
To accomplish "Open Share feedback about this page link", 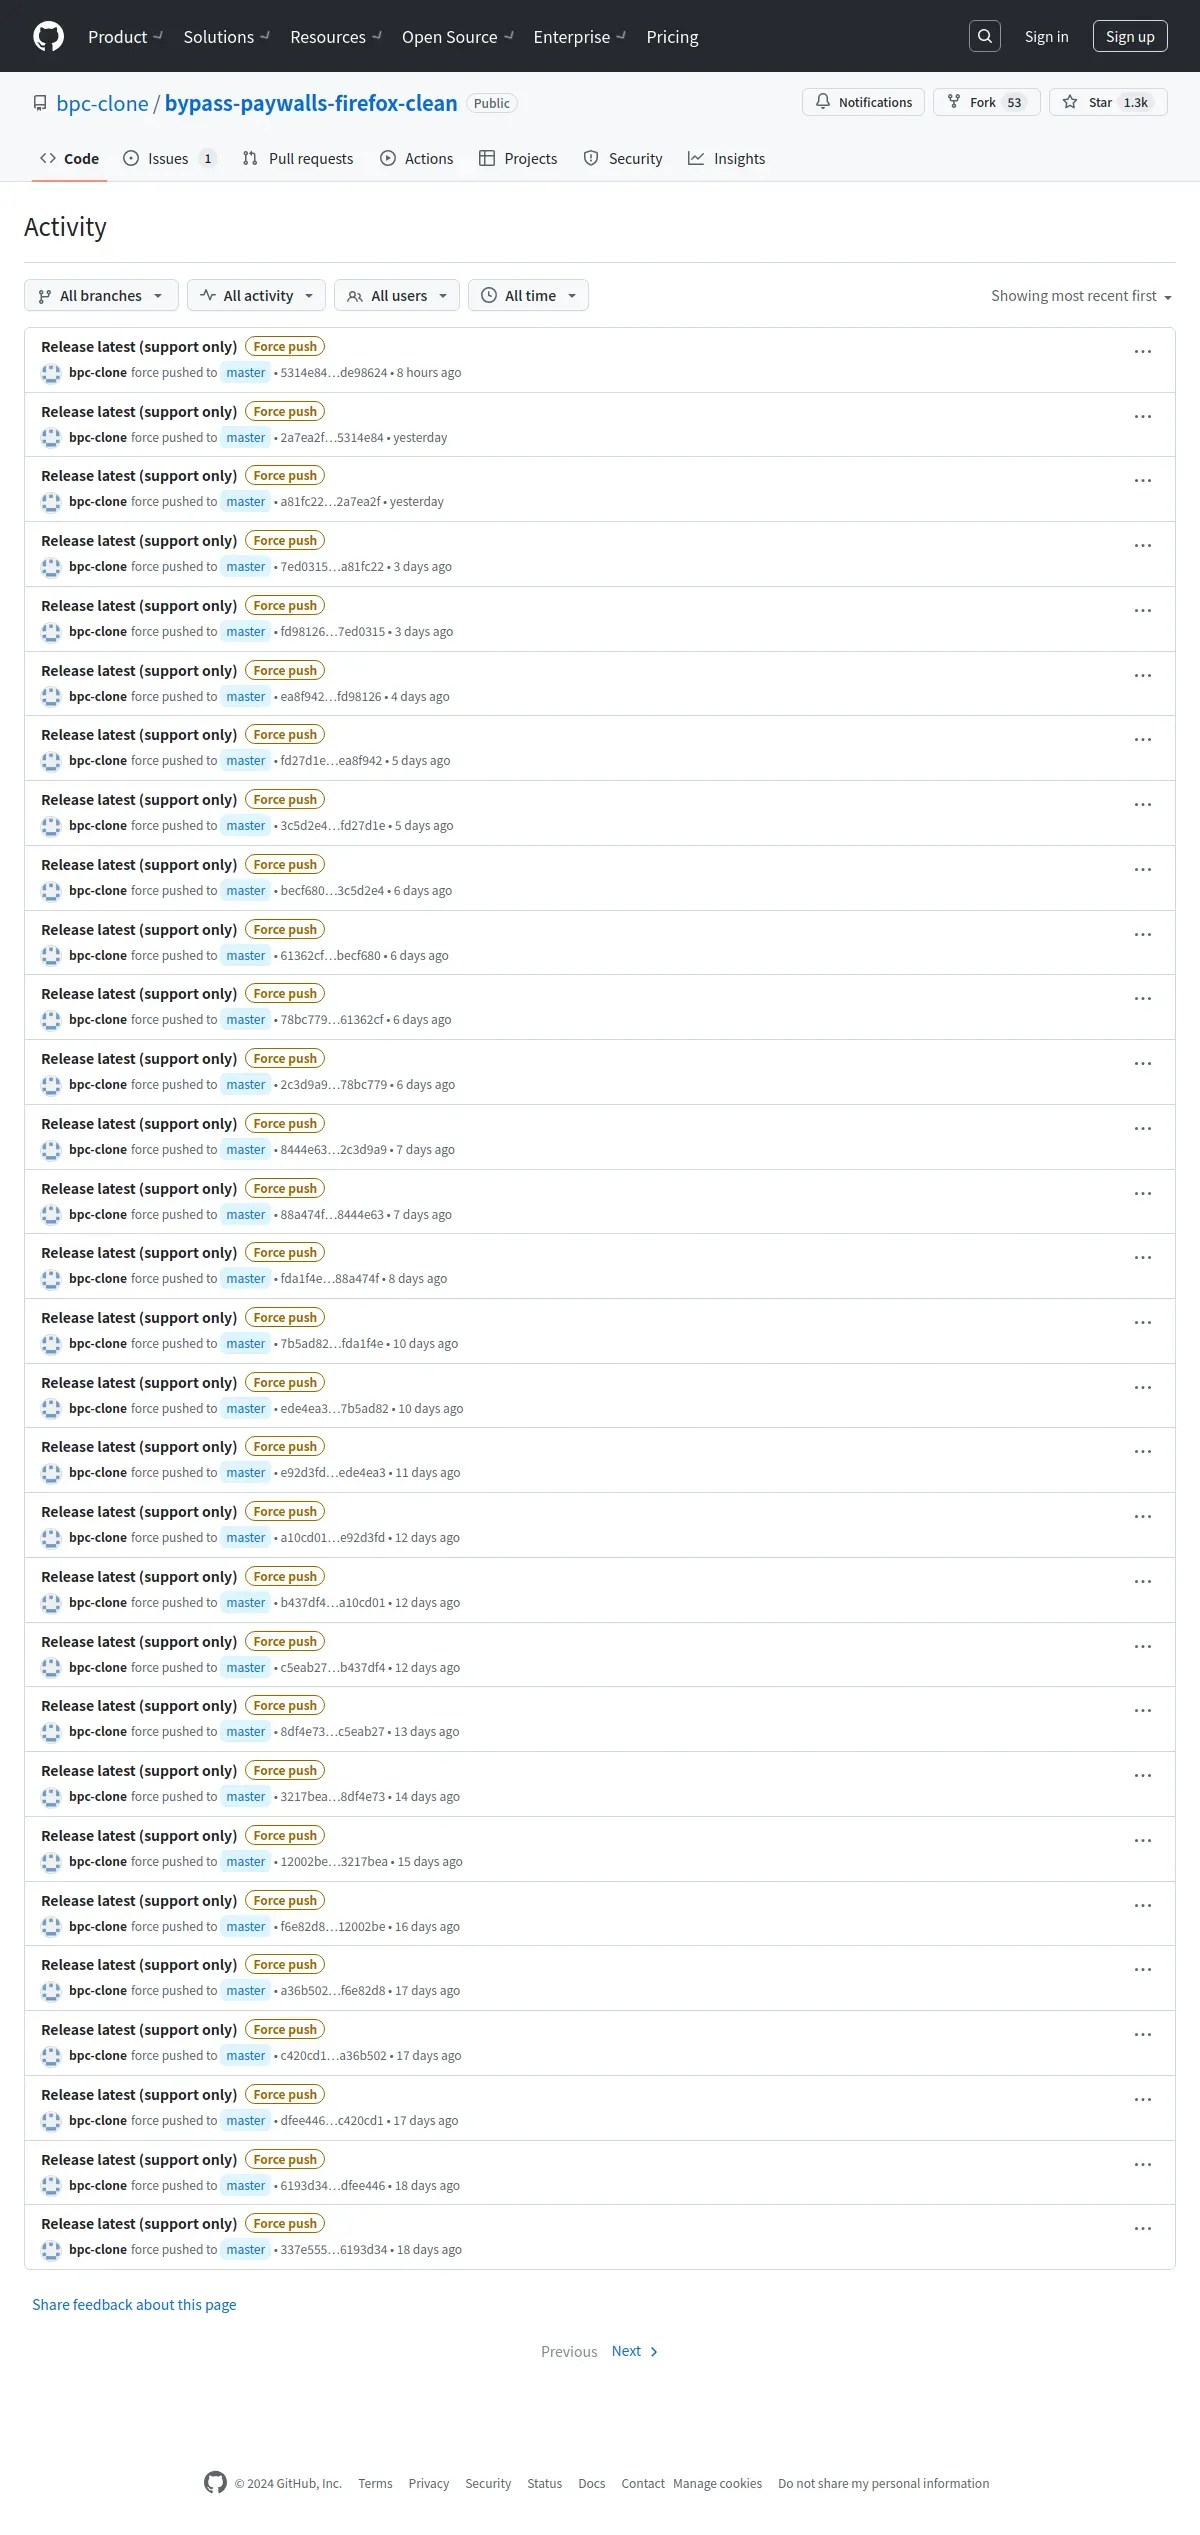I will tap(134, 2304).
